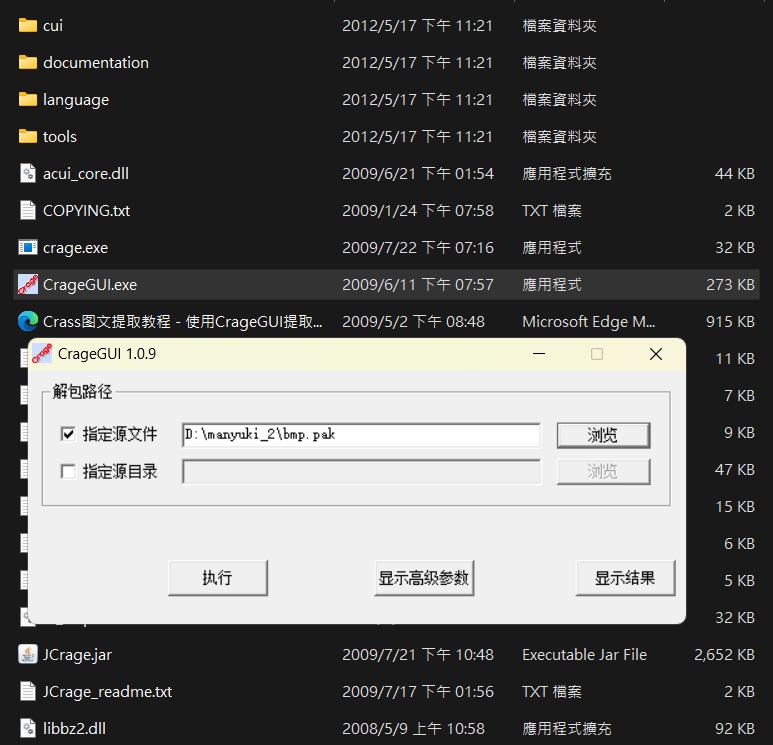Click the CrageGUI.exe red icon

pos(28,284)
